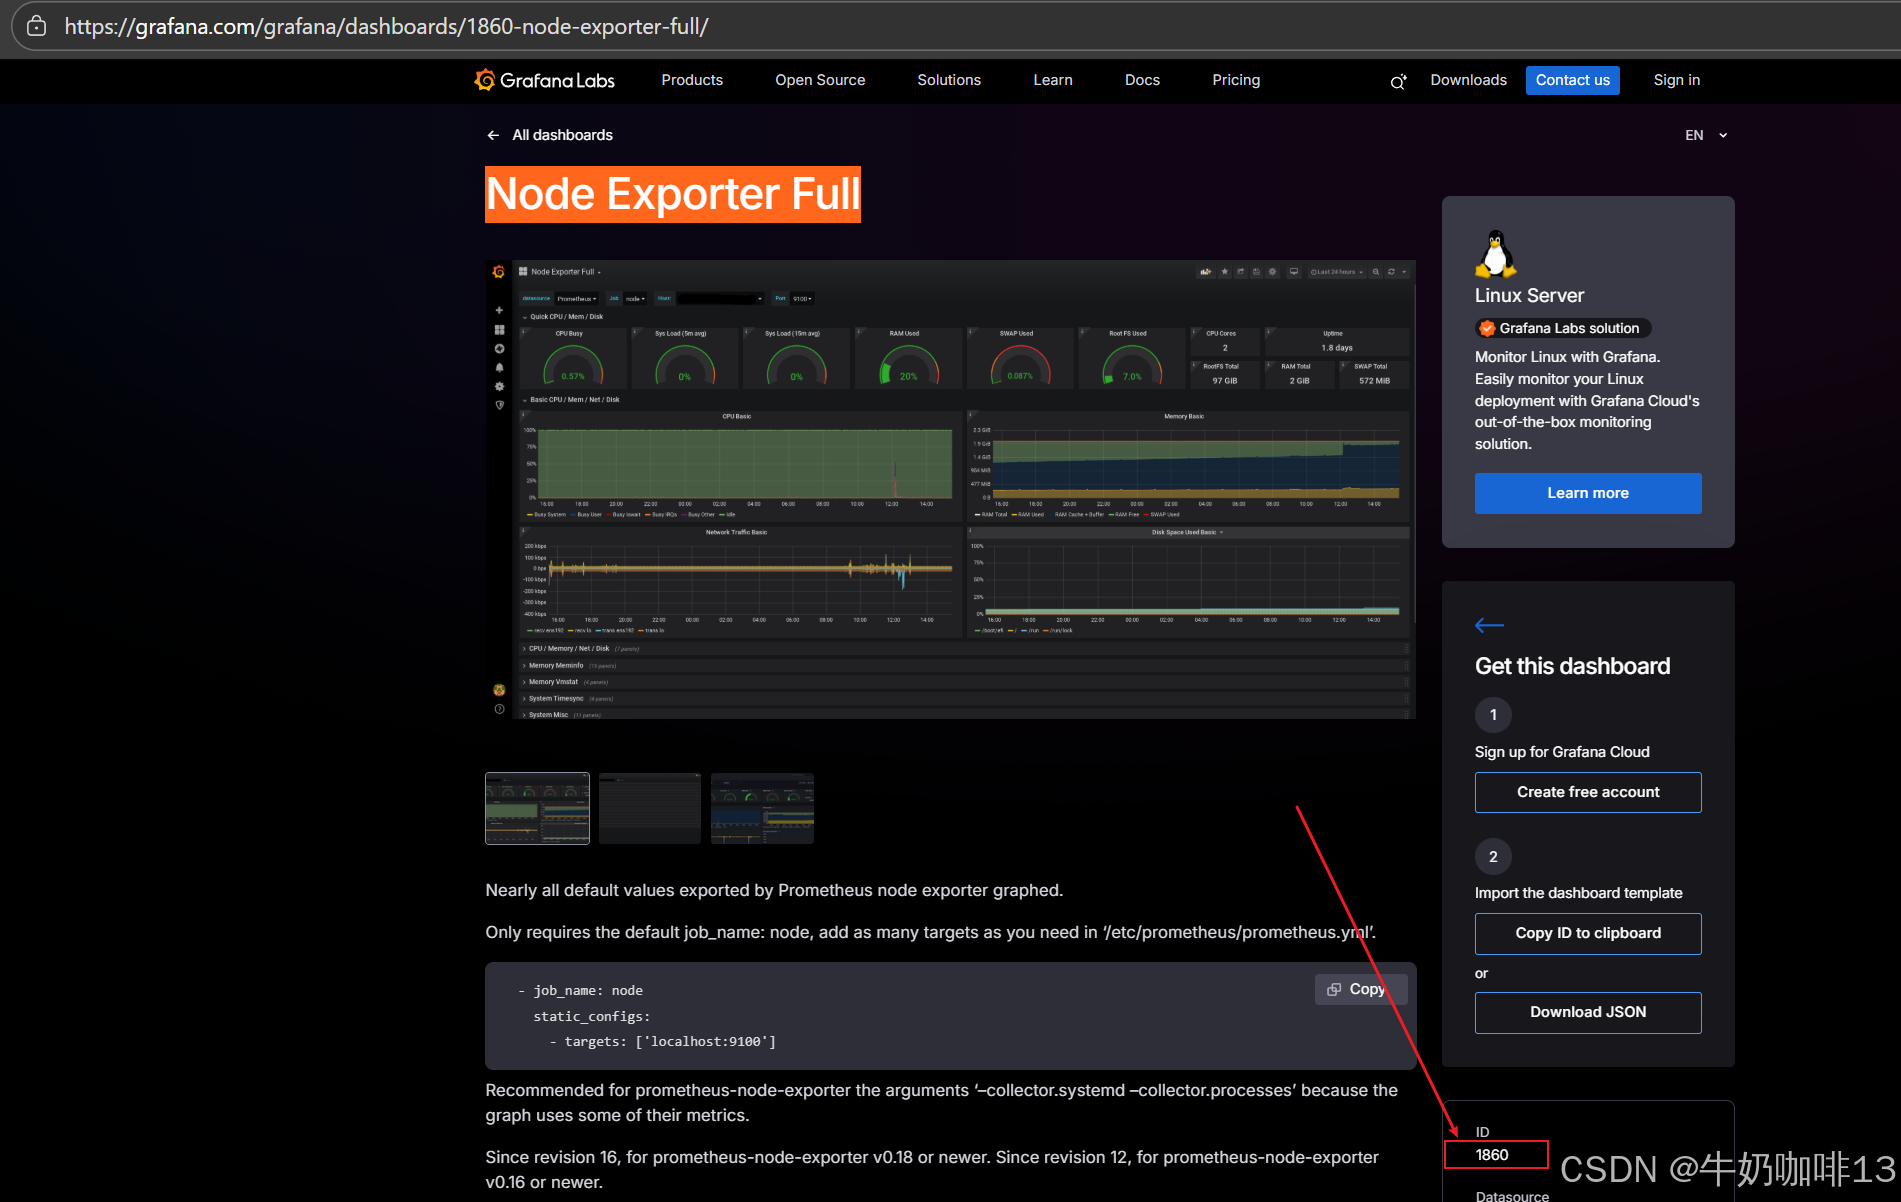Open the site search icon
The height and width of the screenshot is (1202, 1901).
click(x=1398, y=81)
